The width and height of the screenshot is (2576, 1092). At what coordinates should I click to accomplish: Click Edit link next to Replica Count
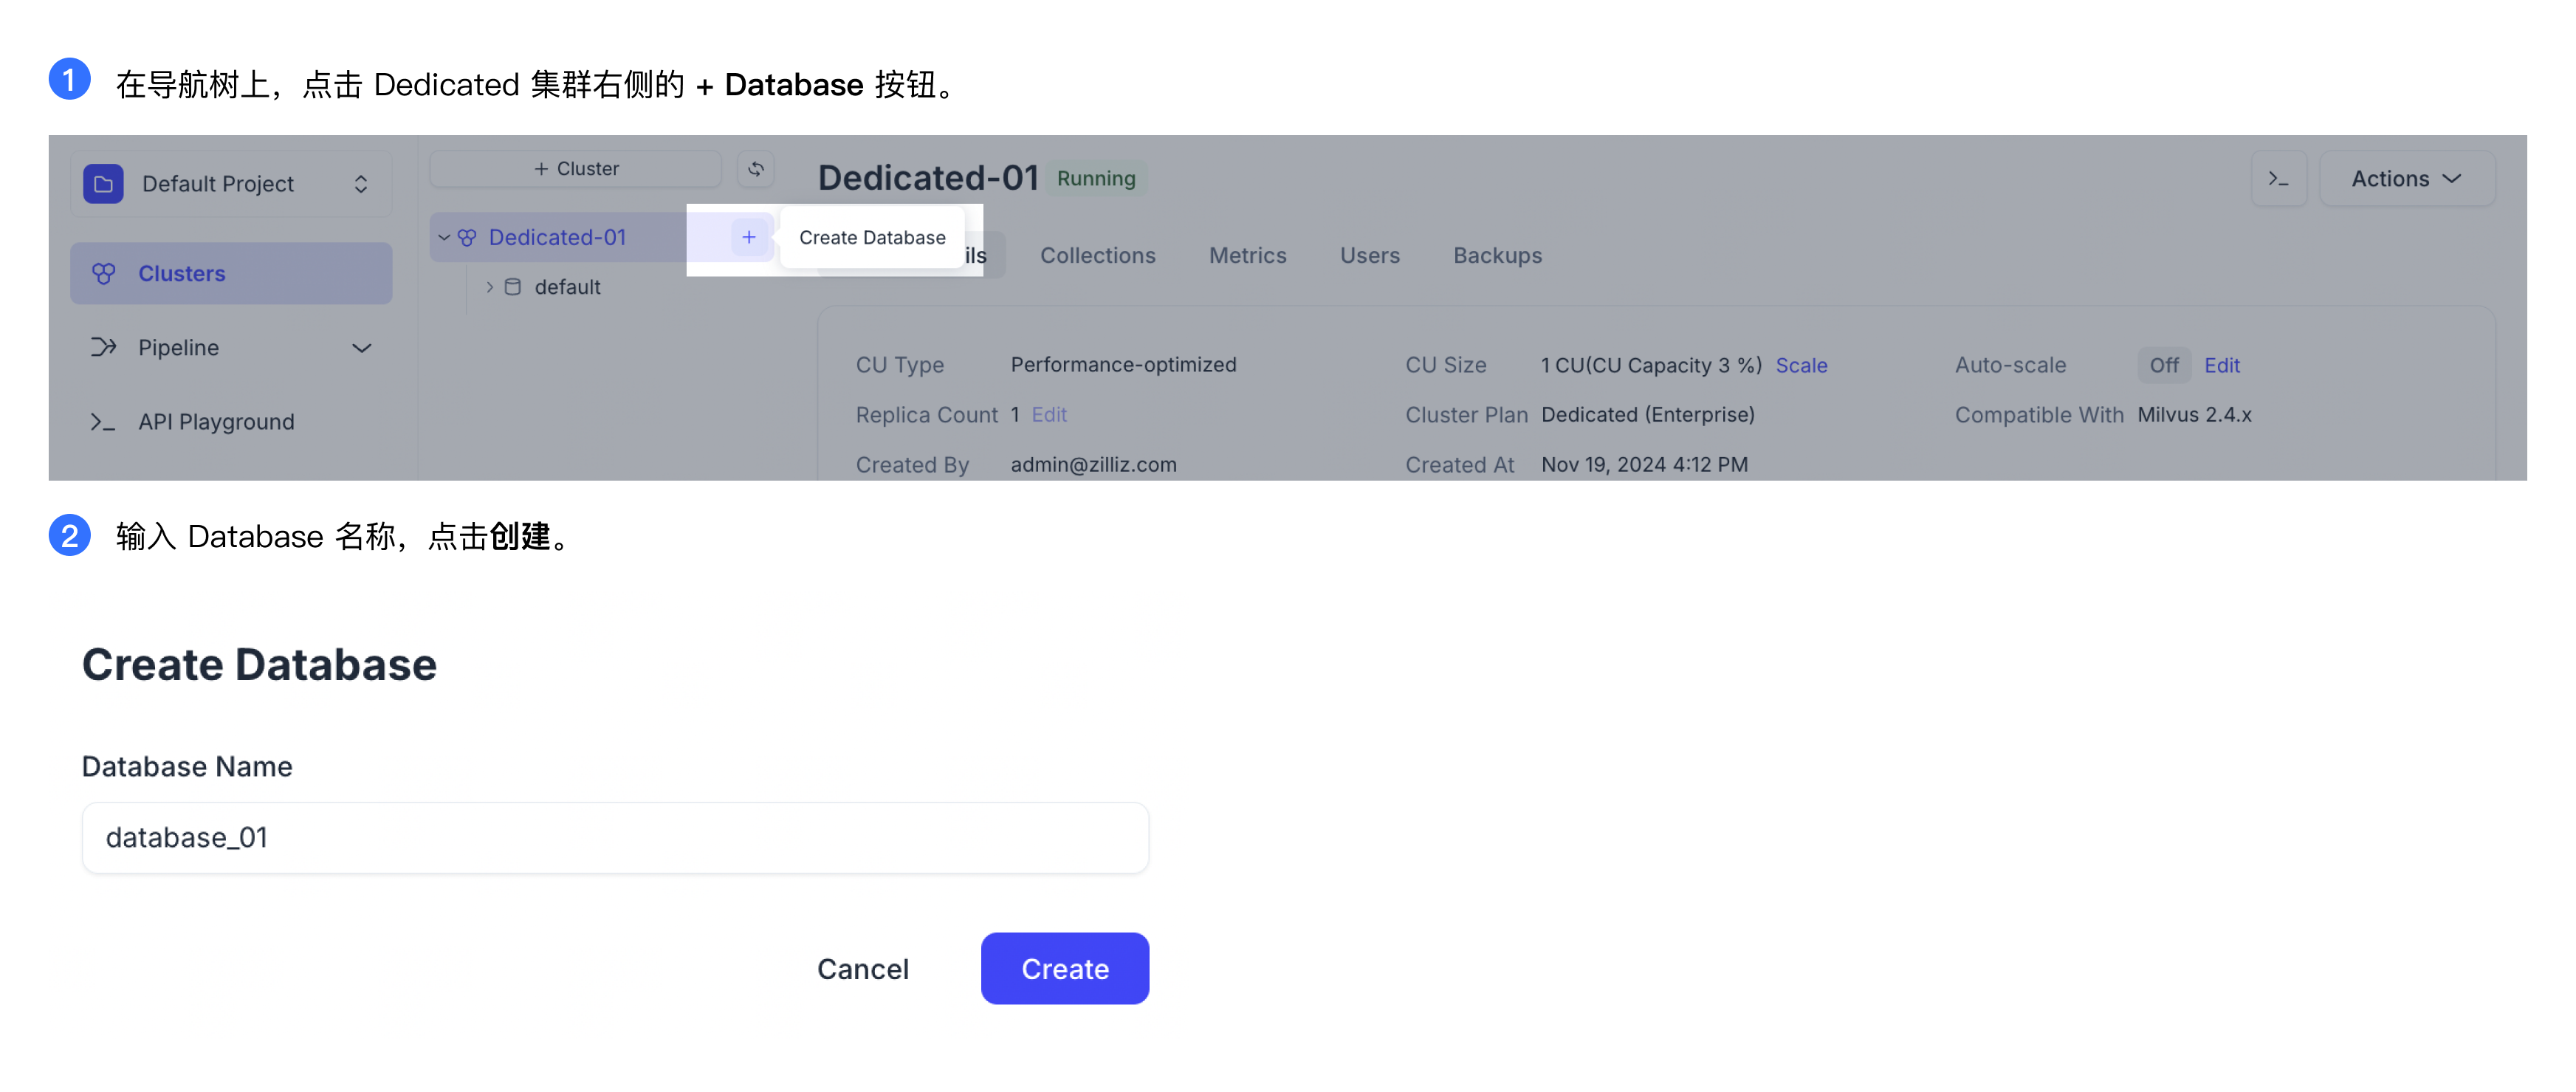[1048, 412]
